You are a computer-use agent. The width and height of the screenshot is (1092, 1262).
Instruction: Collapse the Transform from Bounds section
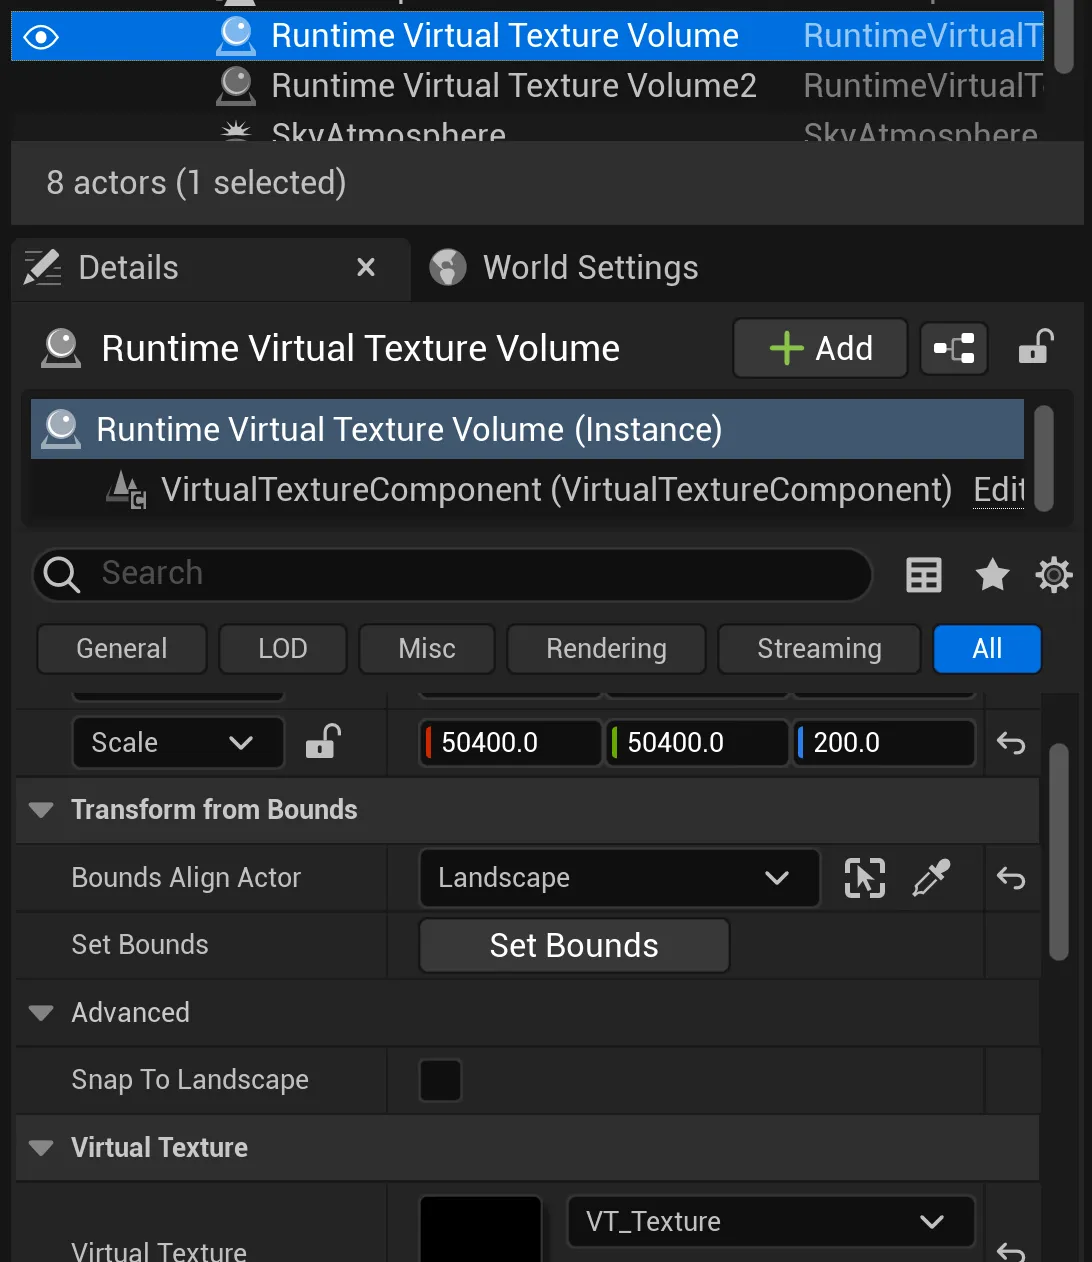[41, 810]
